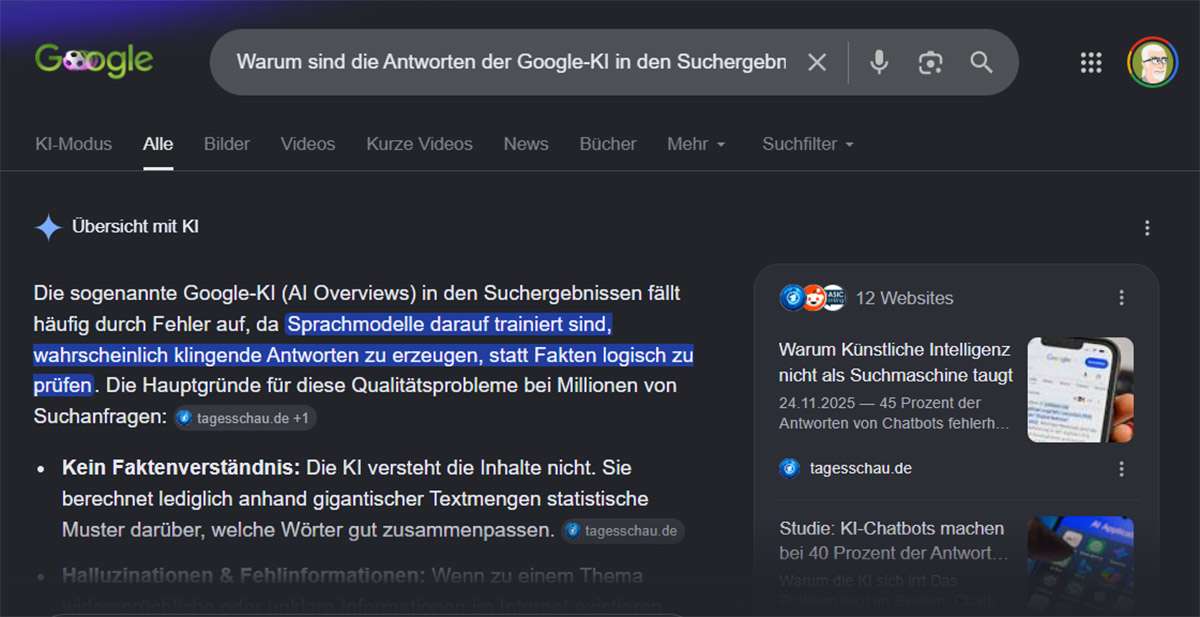Open the tagesschau.de +1 source chip

click(246, 418)
